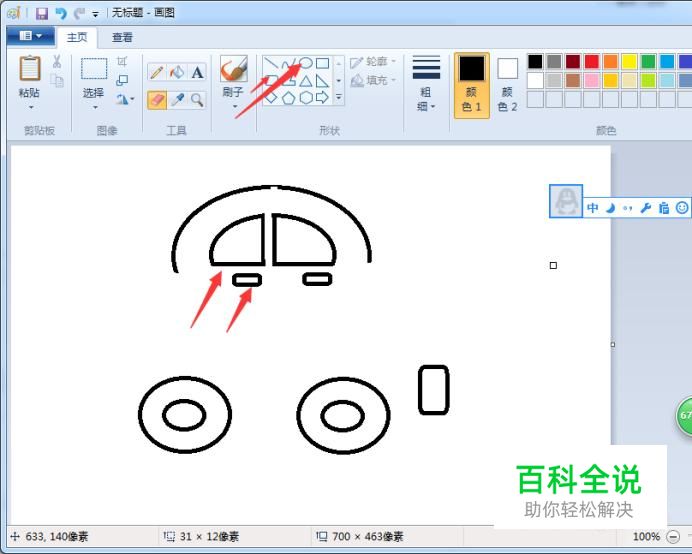The height and width of the screenshot is (554, 692).
Task: Expand the Select (选择) dropdown arrow
Action: pos(95,107)
